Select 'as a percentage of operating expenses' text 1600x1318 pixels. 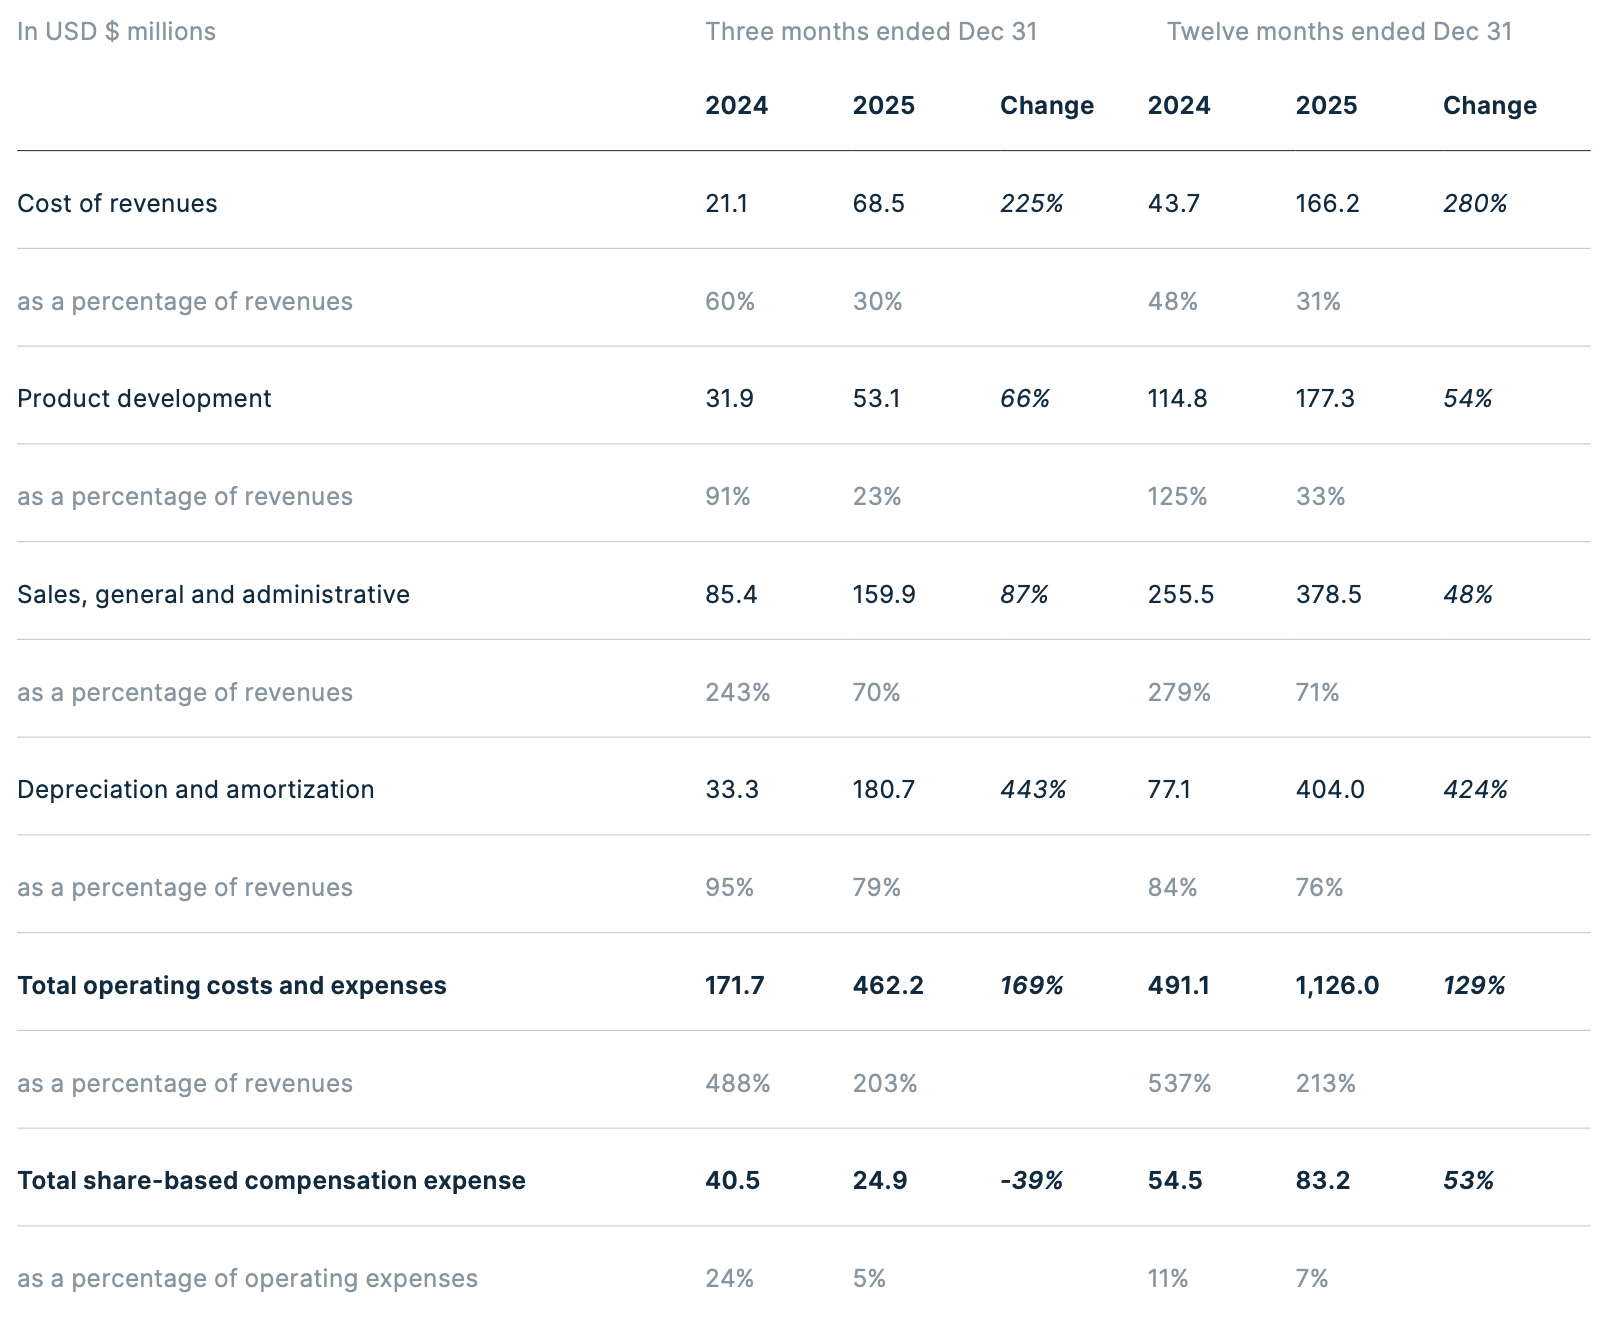(x=247, y=1278)
